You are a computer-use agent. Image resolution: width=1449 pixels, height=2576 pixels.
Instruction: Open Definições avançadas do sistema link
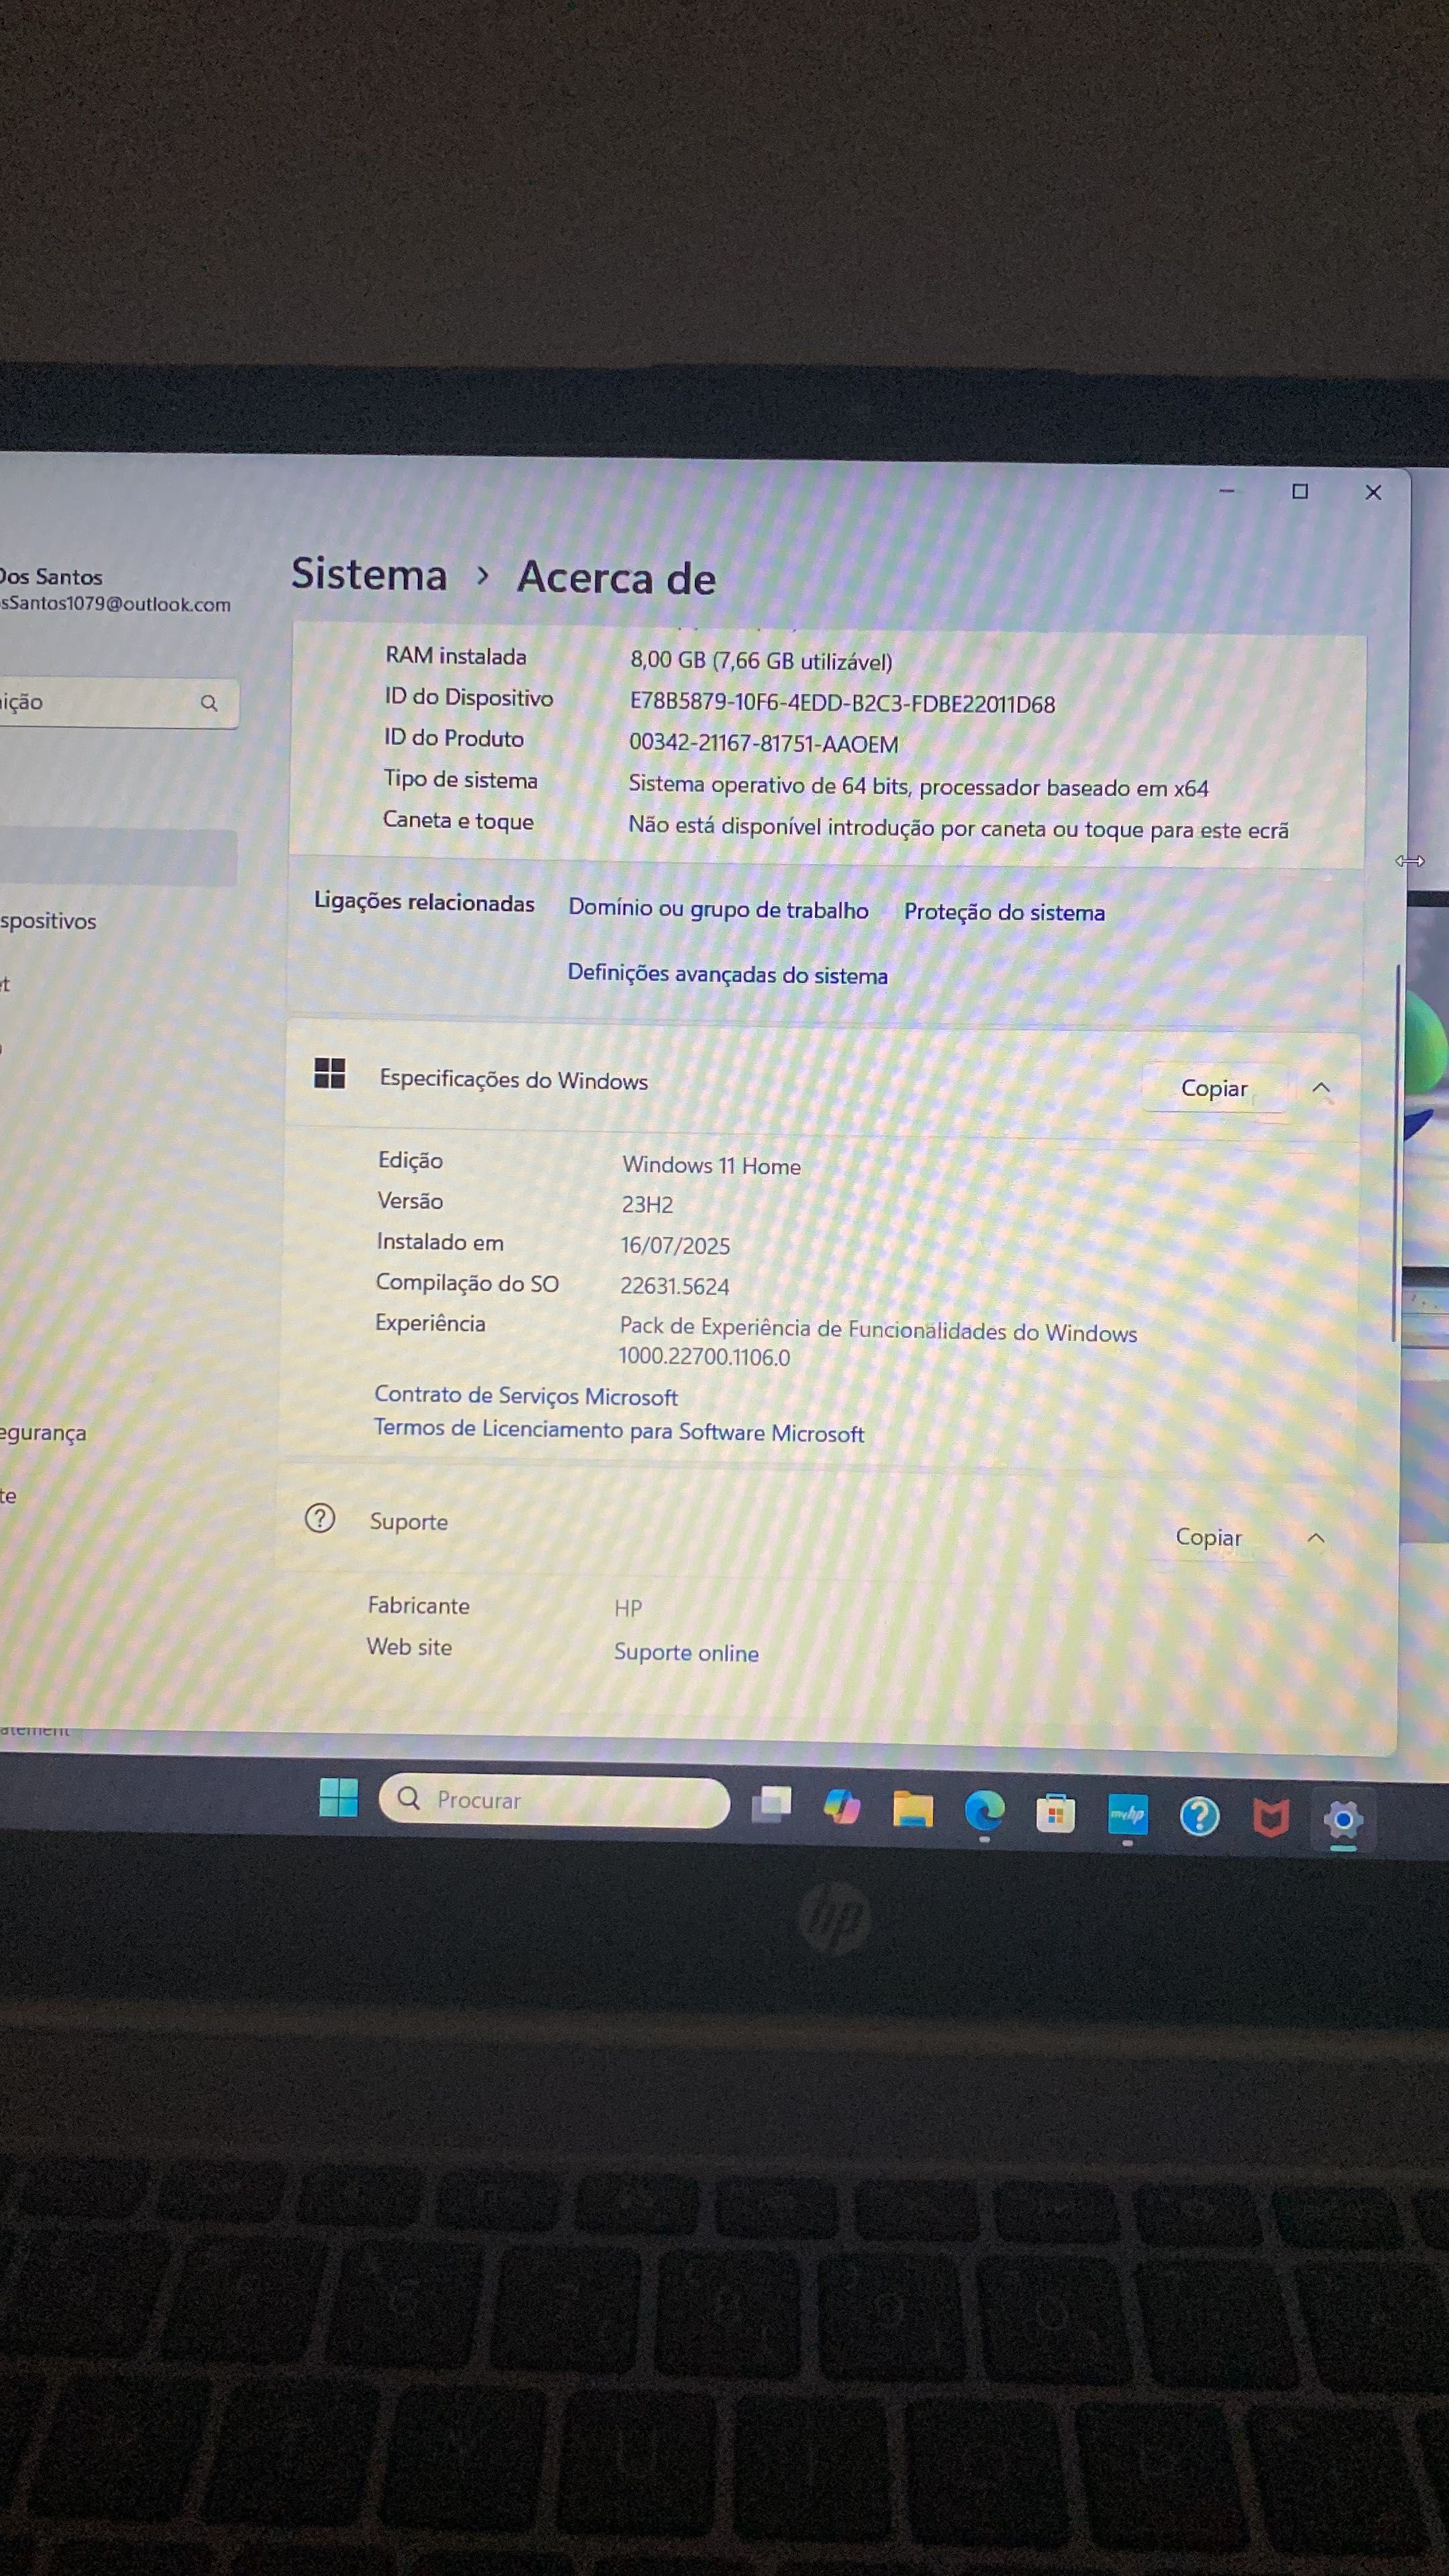coord(727,974)
